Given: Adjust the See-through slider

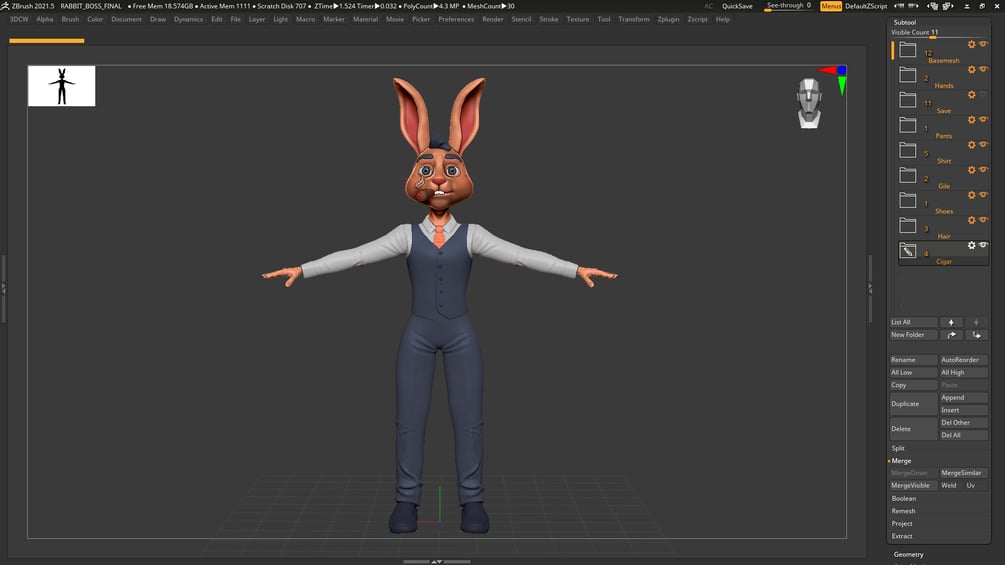Looking at the screenshot, I should (x=788, y=6).
